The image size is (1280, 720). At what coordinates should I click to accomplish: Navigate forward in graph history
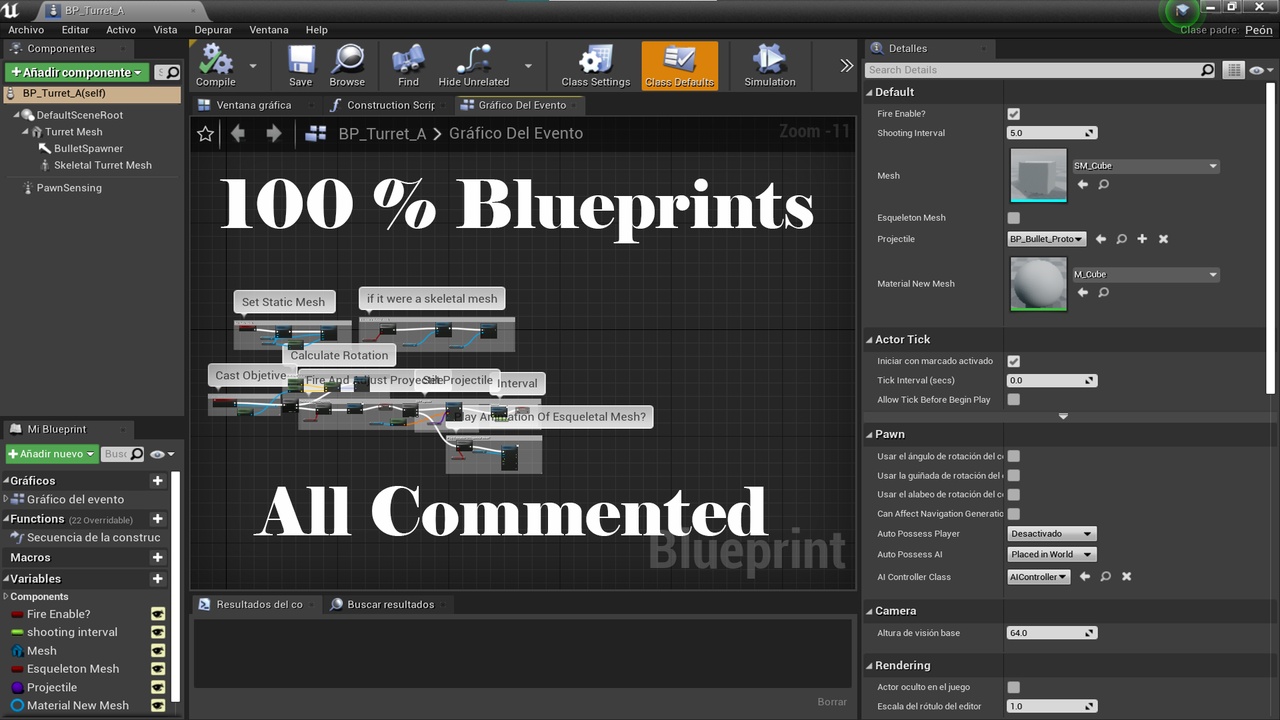pos(273,133)
